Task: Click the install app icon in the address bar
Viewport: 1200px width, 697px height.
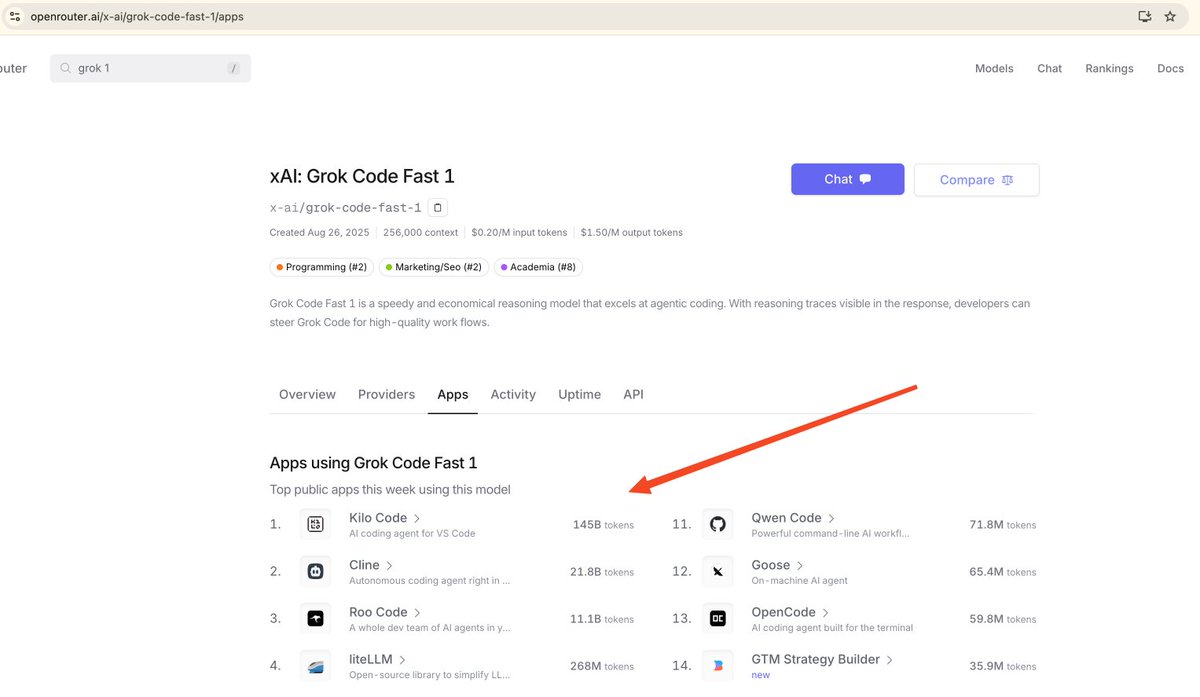Action: [1145, 16]
